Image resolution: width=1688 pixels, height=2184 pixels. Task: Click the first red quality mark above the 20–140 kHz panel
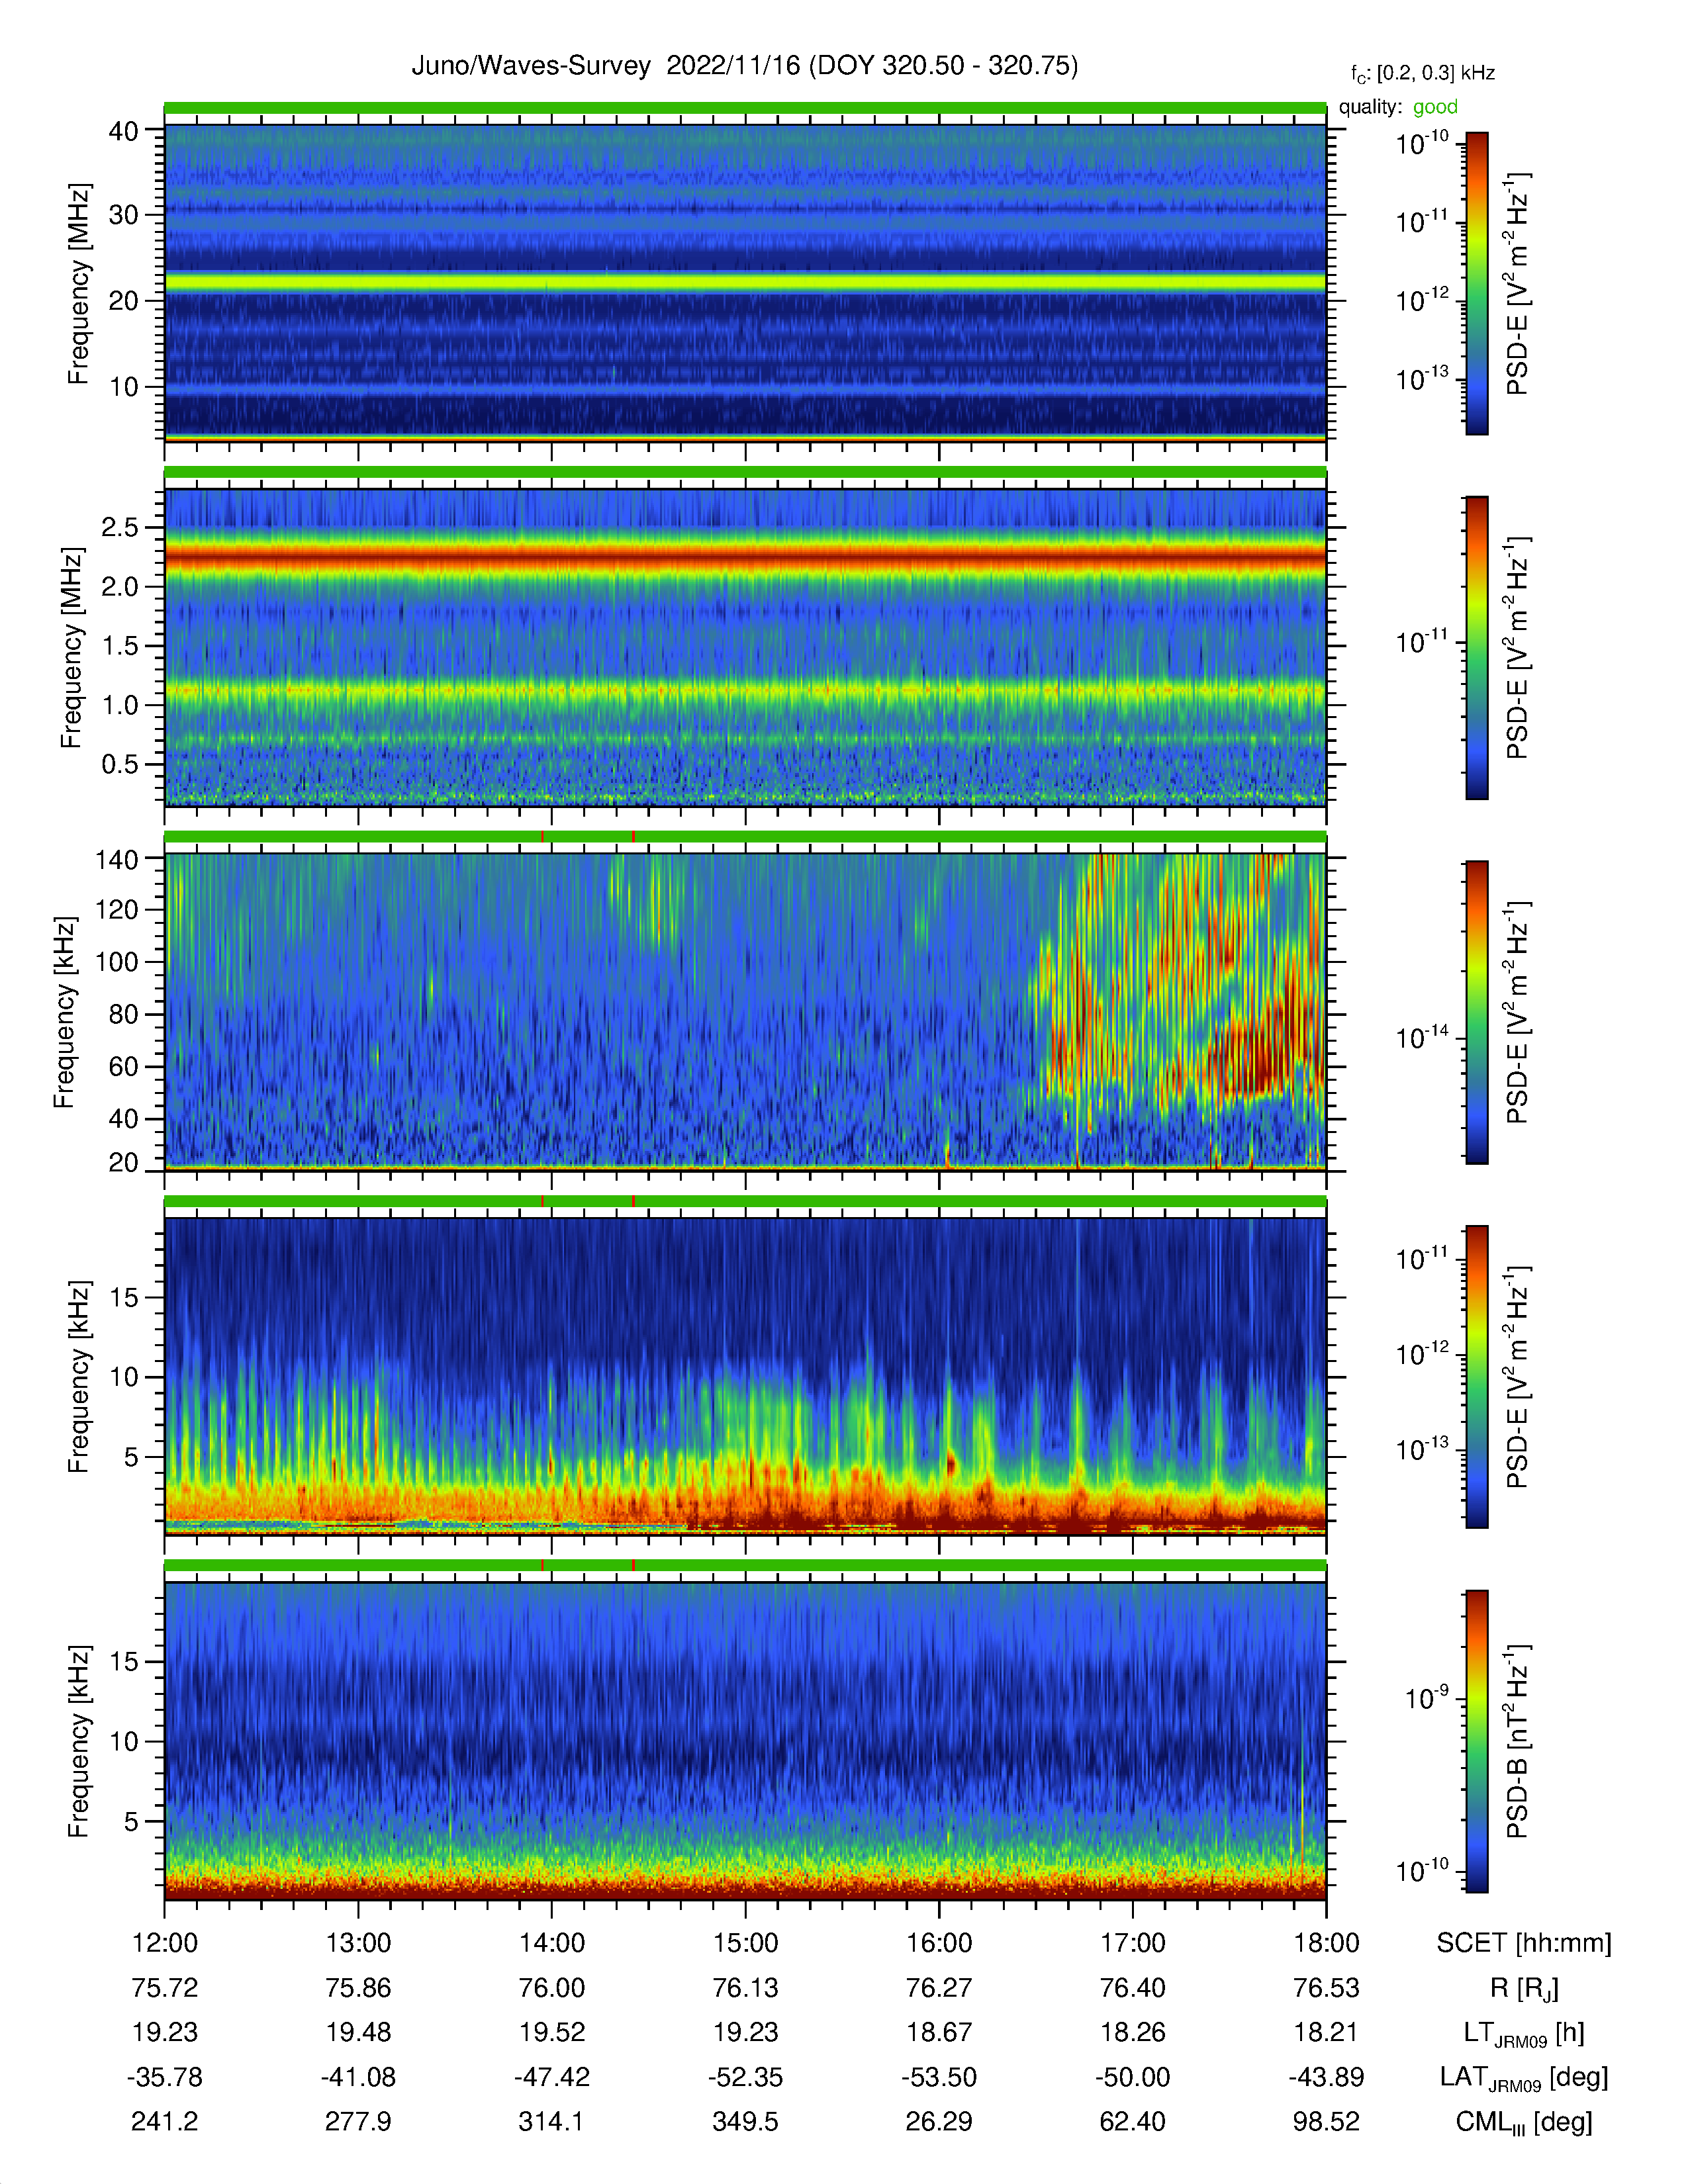(543, 836)
